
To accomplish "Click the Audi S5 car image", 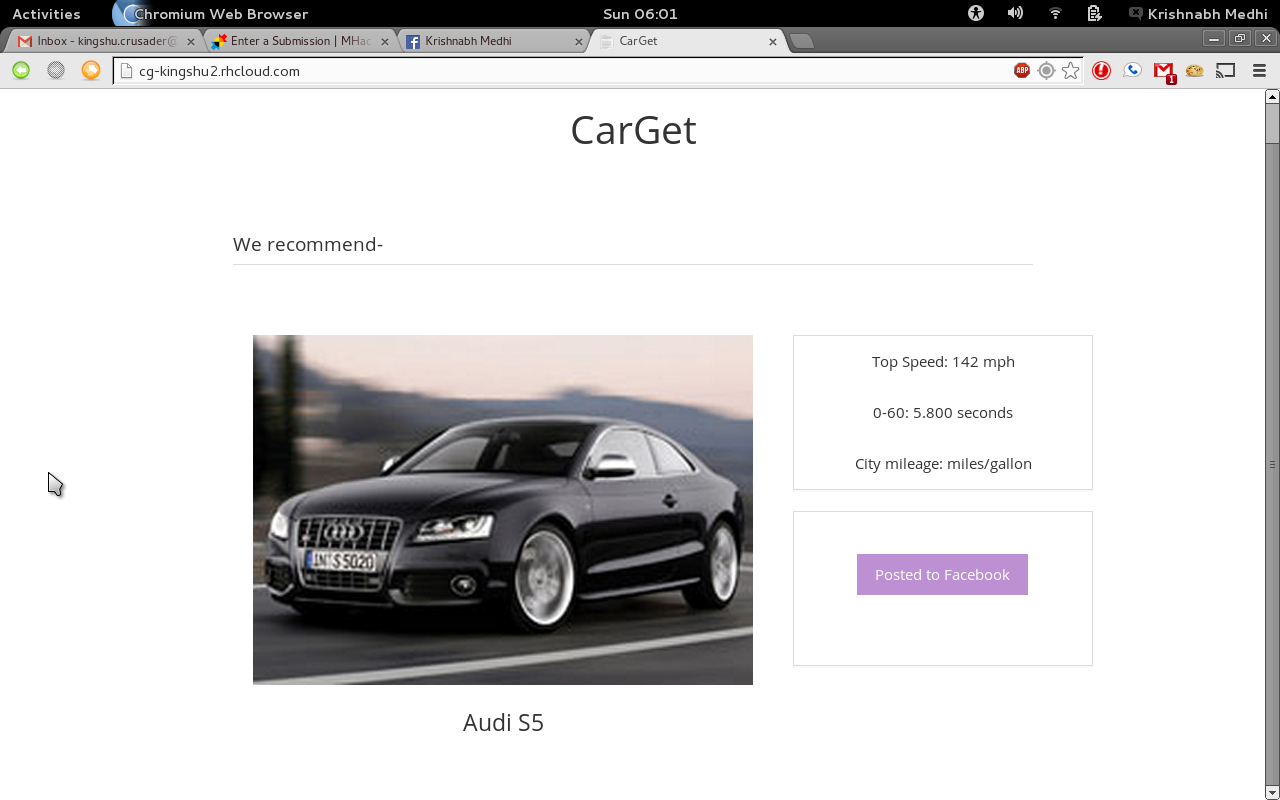I will (x=503, y=510).
